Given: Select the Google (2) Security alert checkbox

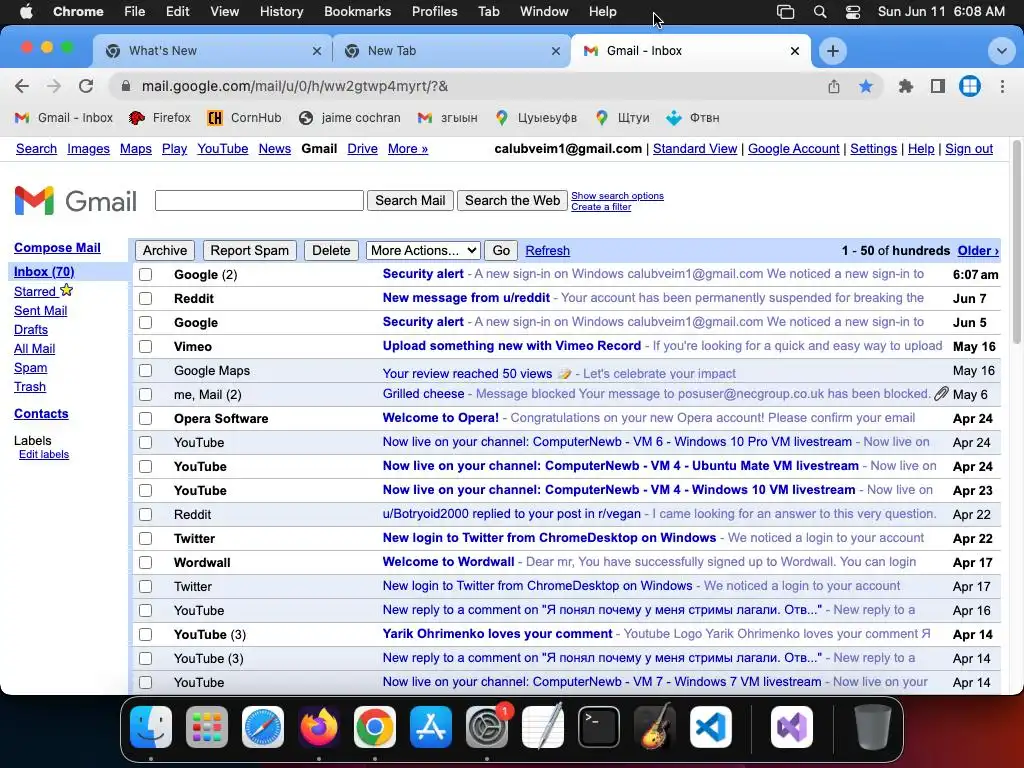Looking at the screenshot, I should 146,274.
